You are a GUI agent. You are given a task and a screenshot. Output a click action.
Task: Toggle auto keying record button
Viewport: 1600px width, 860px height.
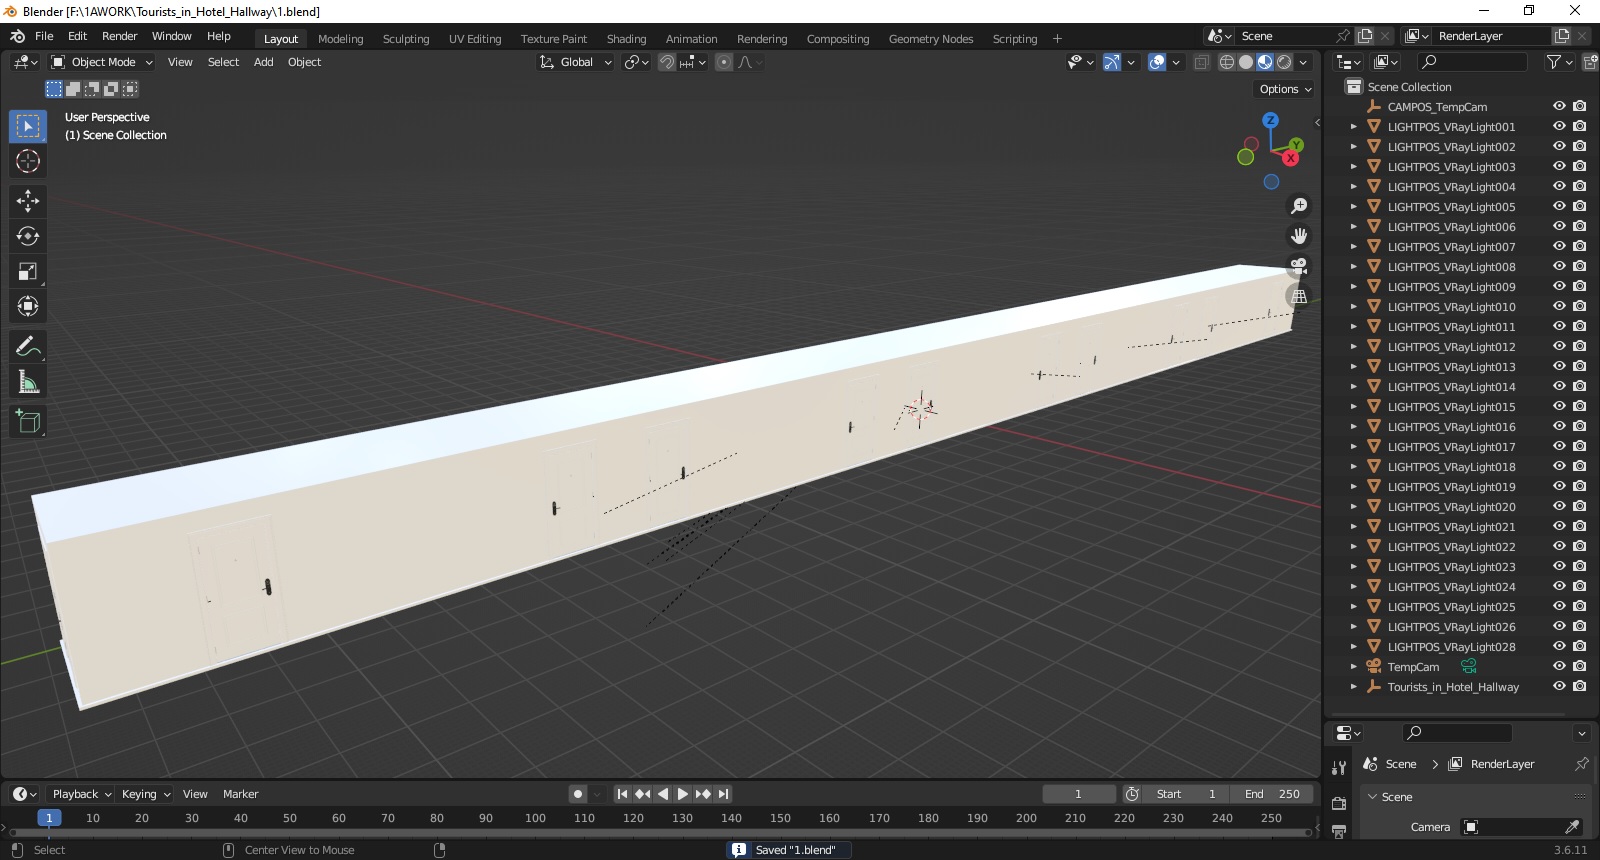tap(577, 794)
